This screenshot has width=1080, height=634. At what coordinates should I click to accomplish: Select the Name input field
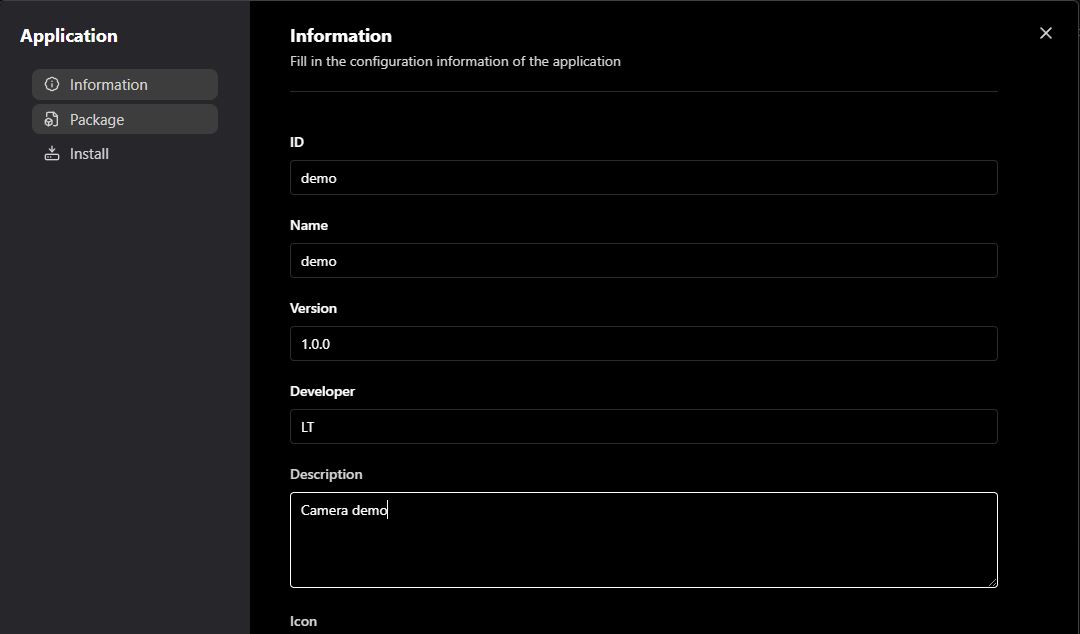(643, 260)
